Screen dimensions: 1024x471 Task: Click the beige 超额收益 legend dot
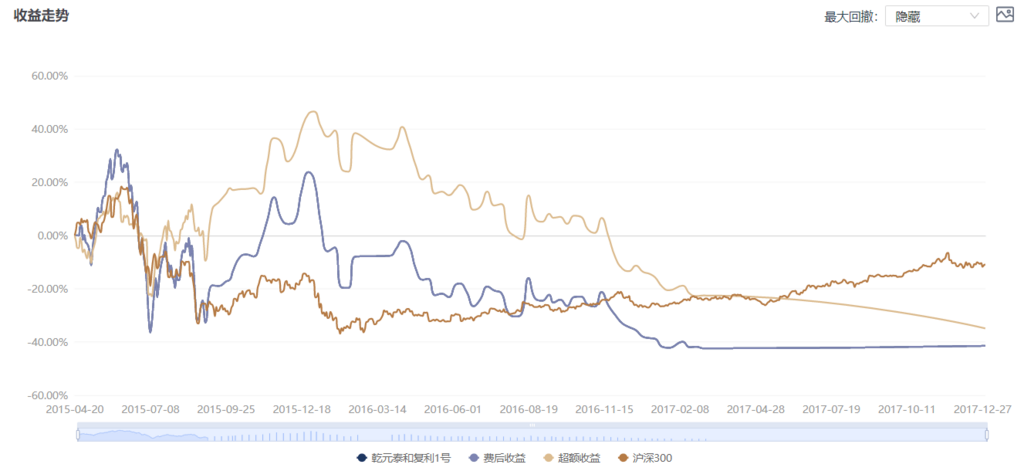547,458
